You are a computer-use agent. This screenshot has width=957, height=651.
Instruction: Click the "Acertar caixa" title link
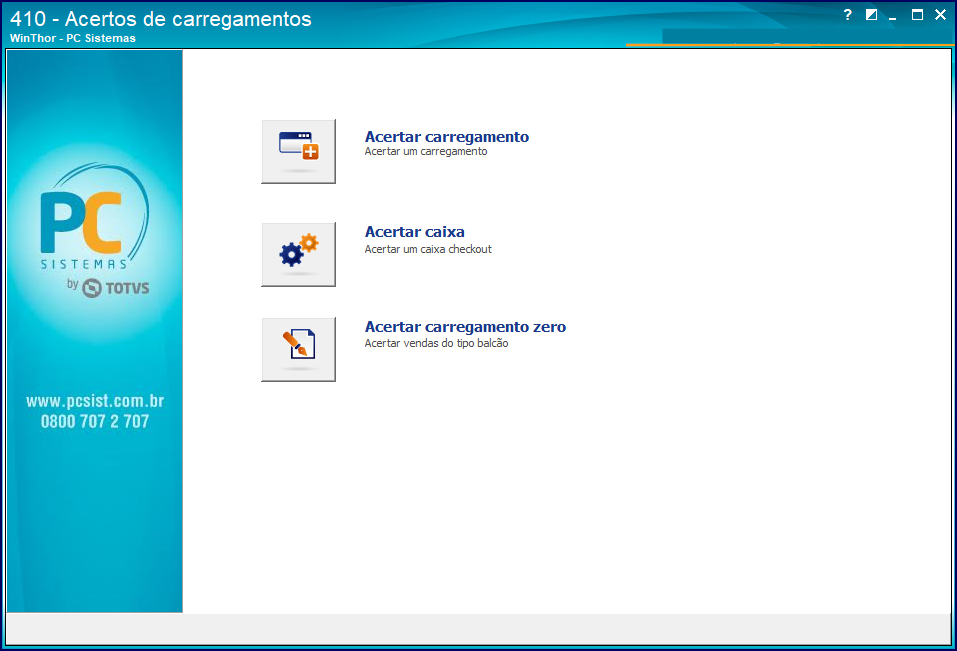pos(414,232)
